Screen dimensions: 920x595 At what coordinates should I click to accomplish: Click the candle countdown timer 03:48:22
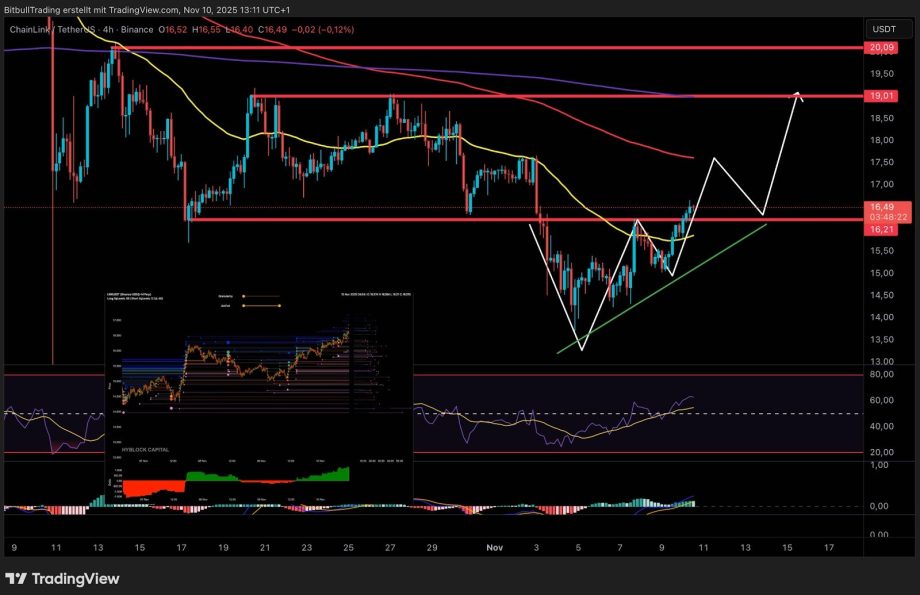tap(888, 216)
